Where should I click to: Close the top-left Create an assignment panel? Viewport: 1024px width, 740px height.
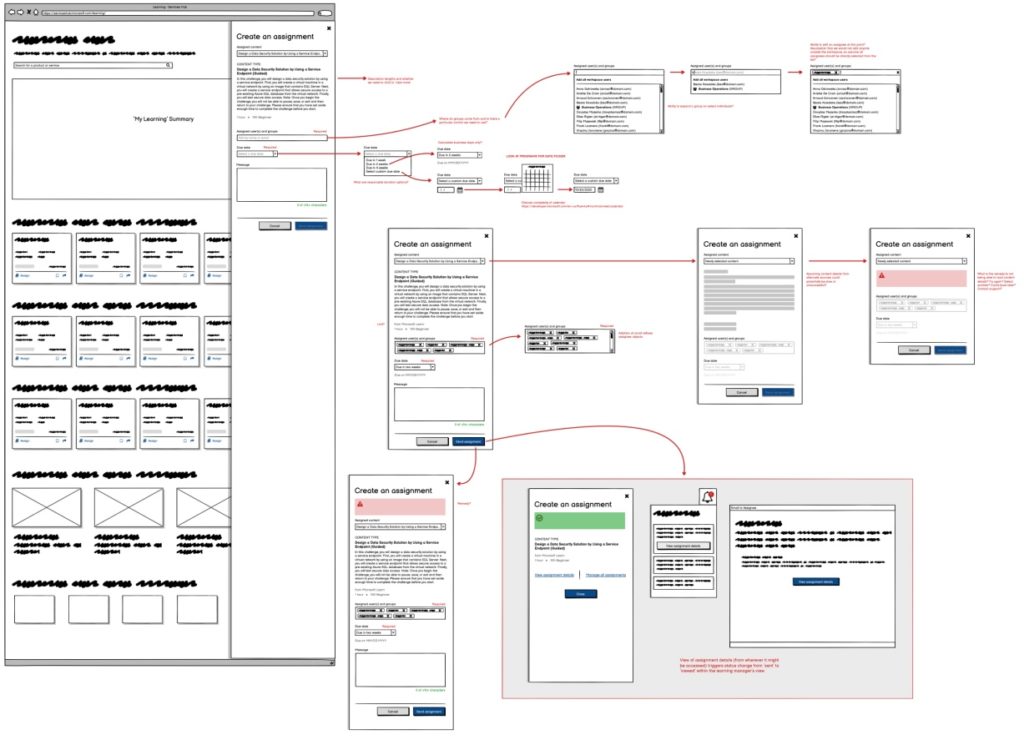[x=328, y=29]
